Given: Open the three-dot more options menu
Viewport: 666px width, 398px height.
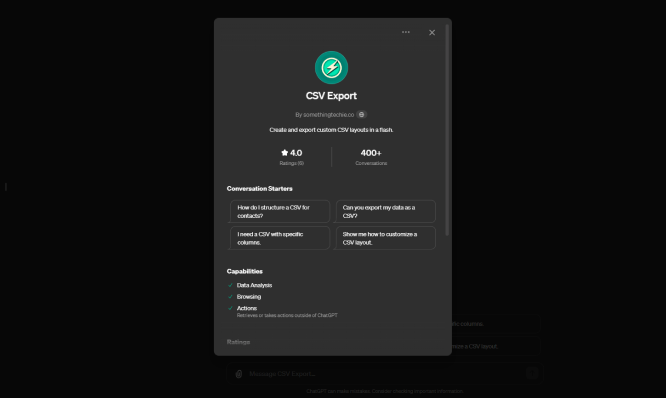Looking at the screenshot, I should point(406,32).
